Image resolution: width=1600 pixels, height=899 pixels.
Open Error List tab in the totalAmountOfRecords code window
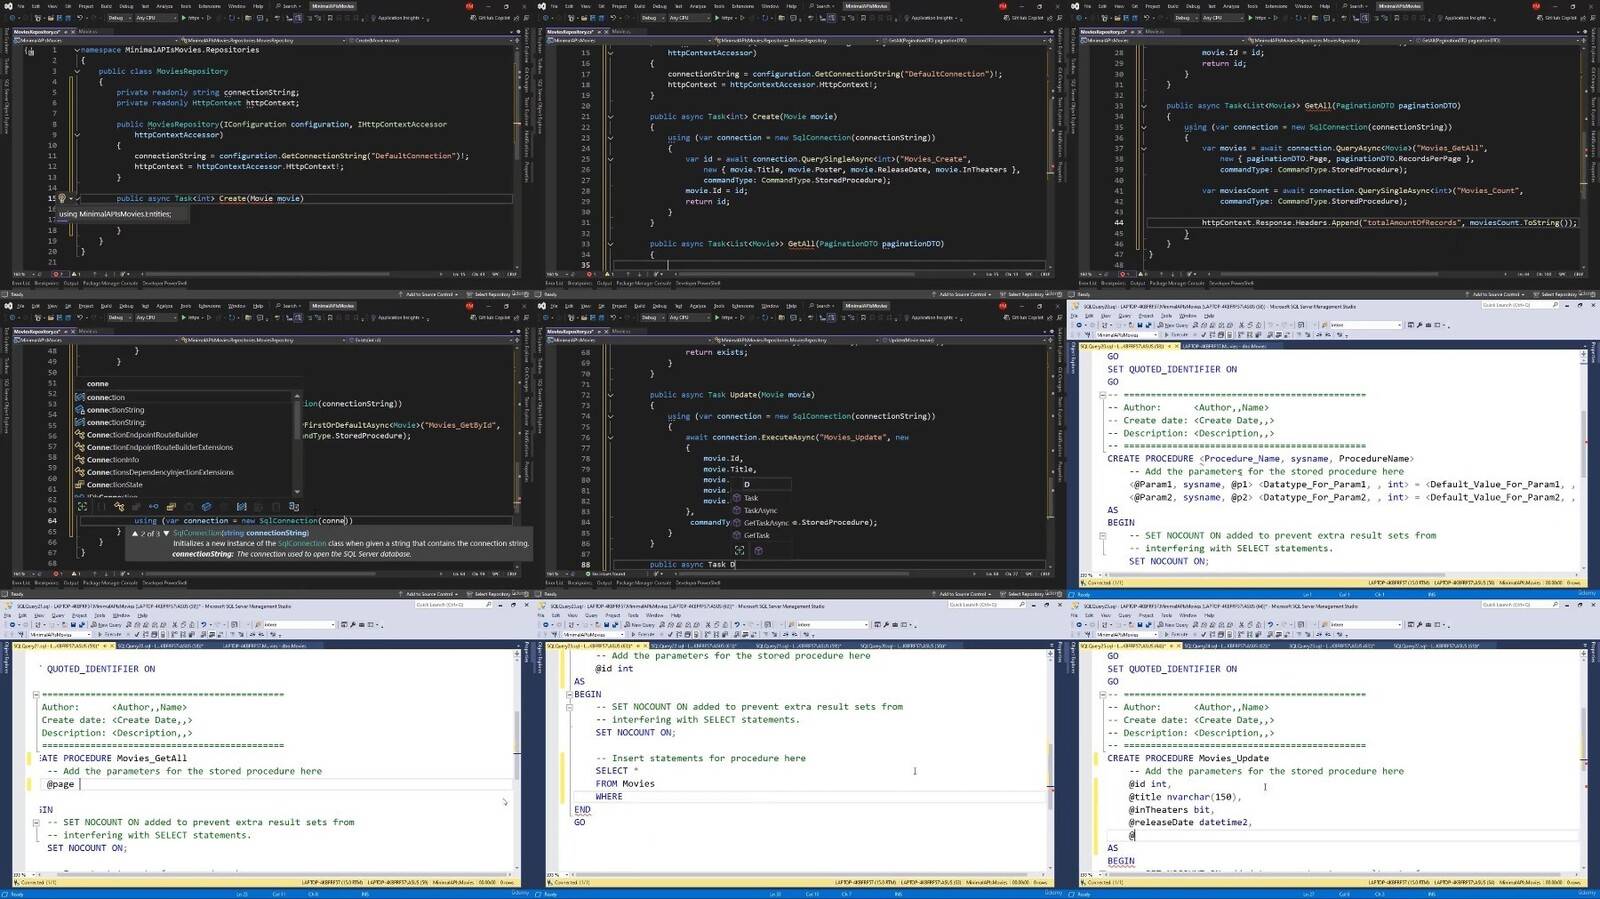(1087, 283)
